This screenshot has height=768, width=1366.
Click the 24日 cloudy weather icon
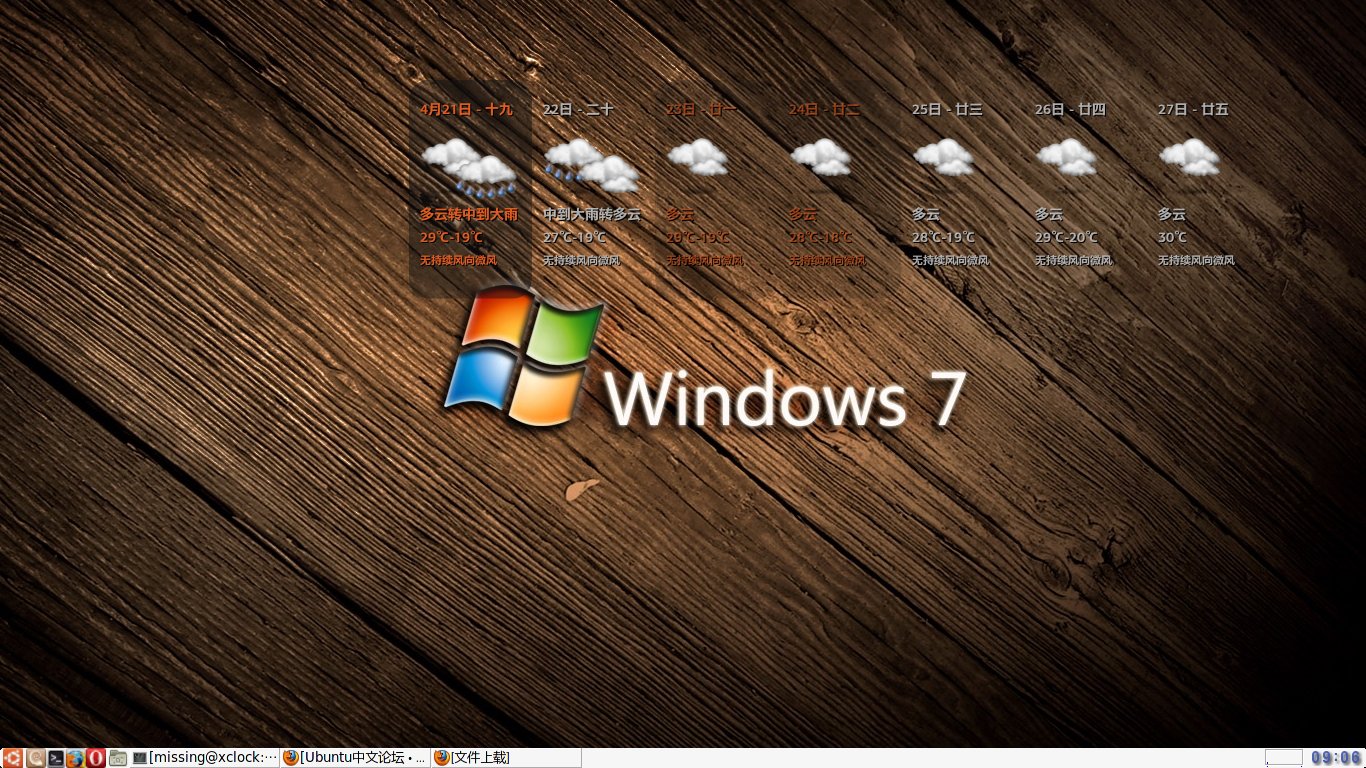point(820,157)
